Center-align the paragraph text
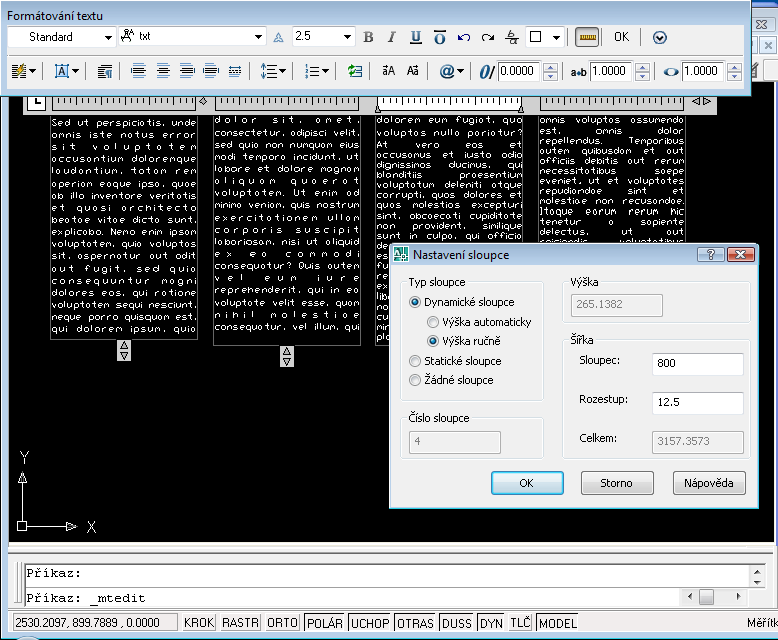Viewport: 778px width, 640px height. click(x=162, y=71)
